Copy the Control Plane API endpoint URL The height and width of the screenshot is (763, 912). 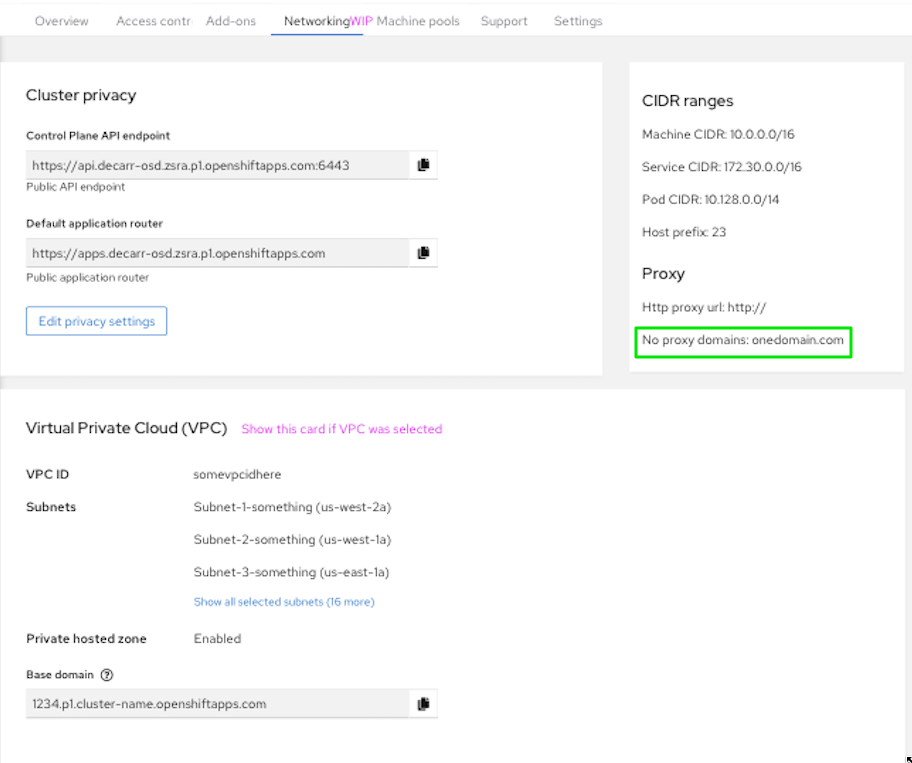tap(423, 165)
